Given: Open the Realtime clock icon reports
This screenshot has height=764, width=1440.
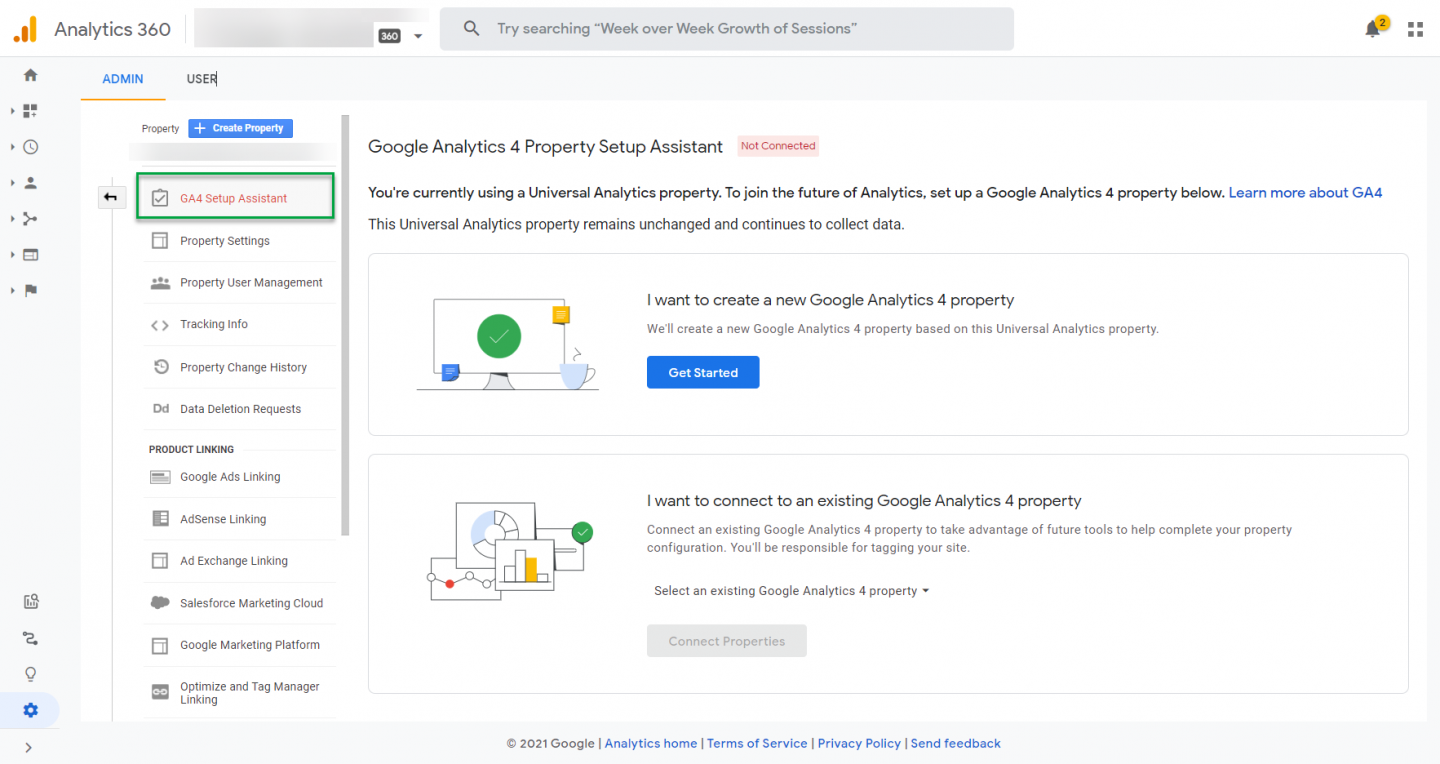Looking at the screenshot, I should [x=31, y=147].
